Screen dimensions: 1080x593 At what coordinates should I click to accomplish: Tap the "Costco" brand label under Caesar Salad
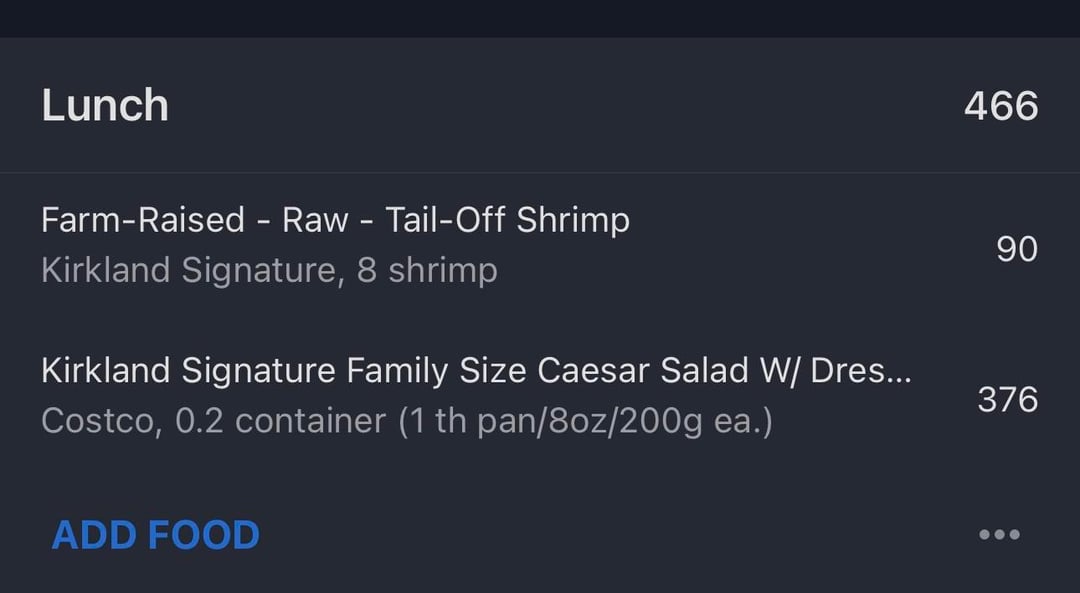coord(98,421)
